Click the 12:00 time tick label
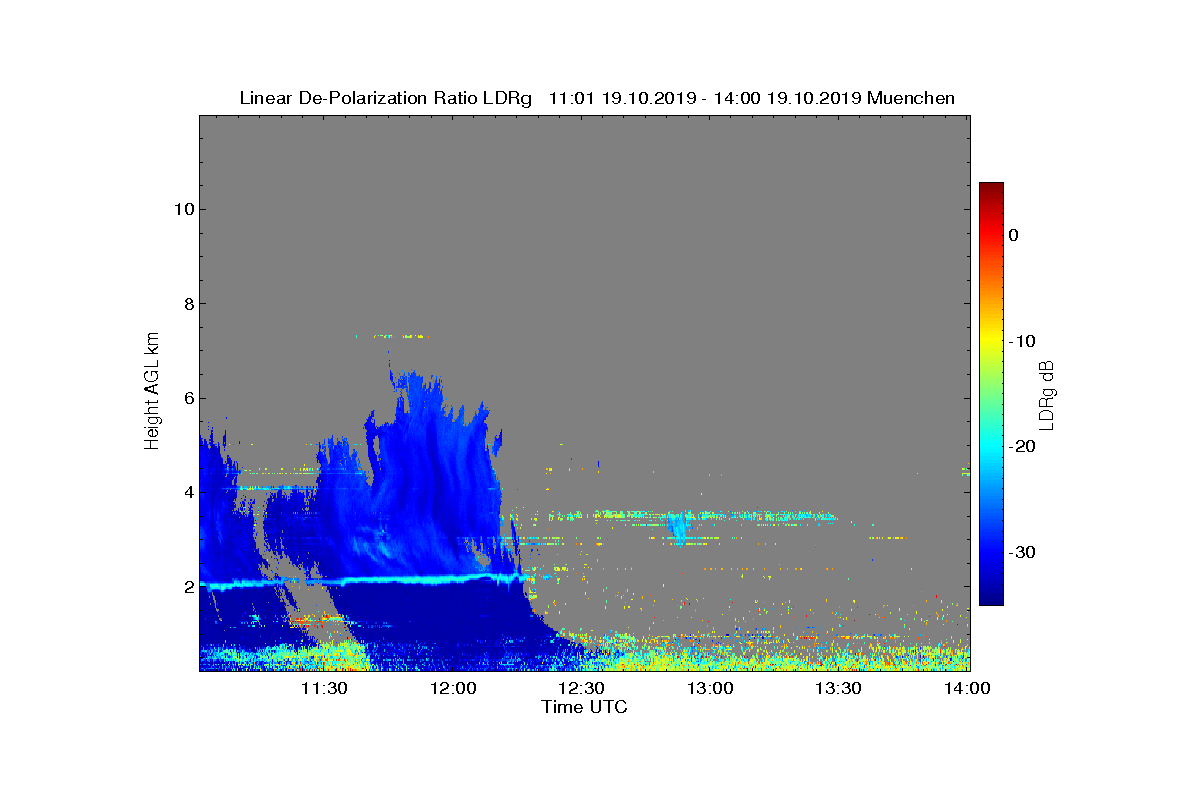The image size is (1200, 800). [453, 689]
